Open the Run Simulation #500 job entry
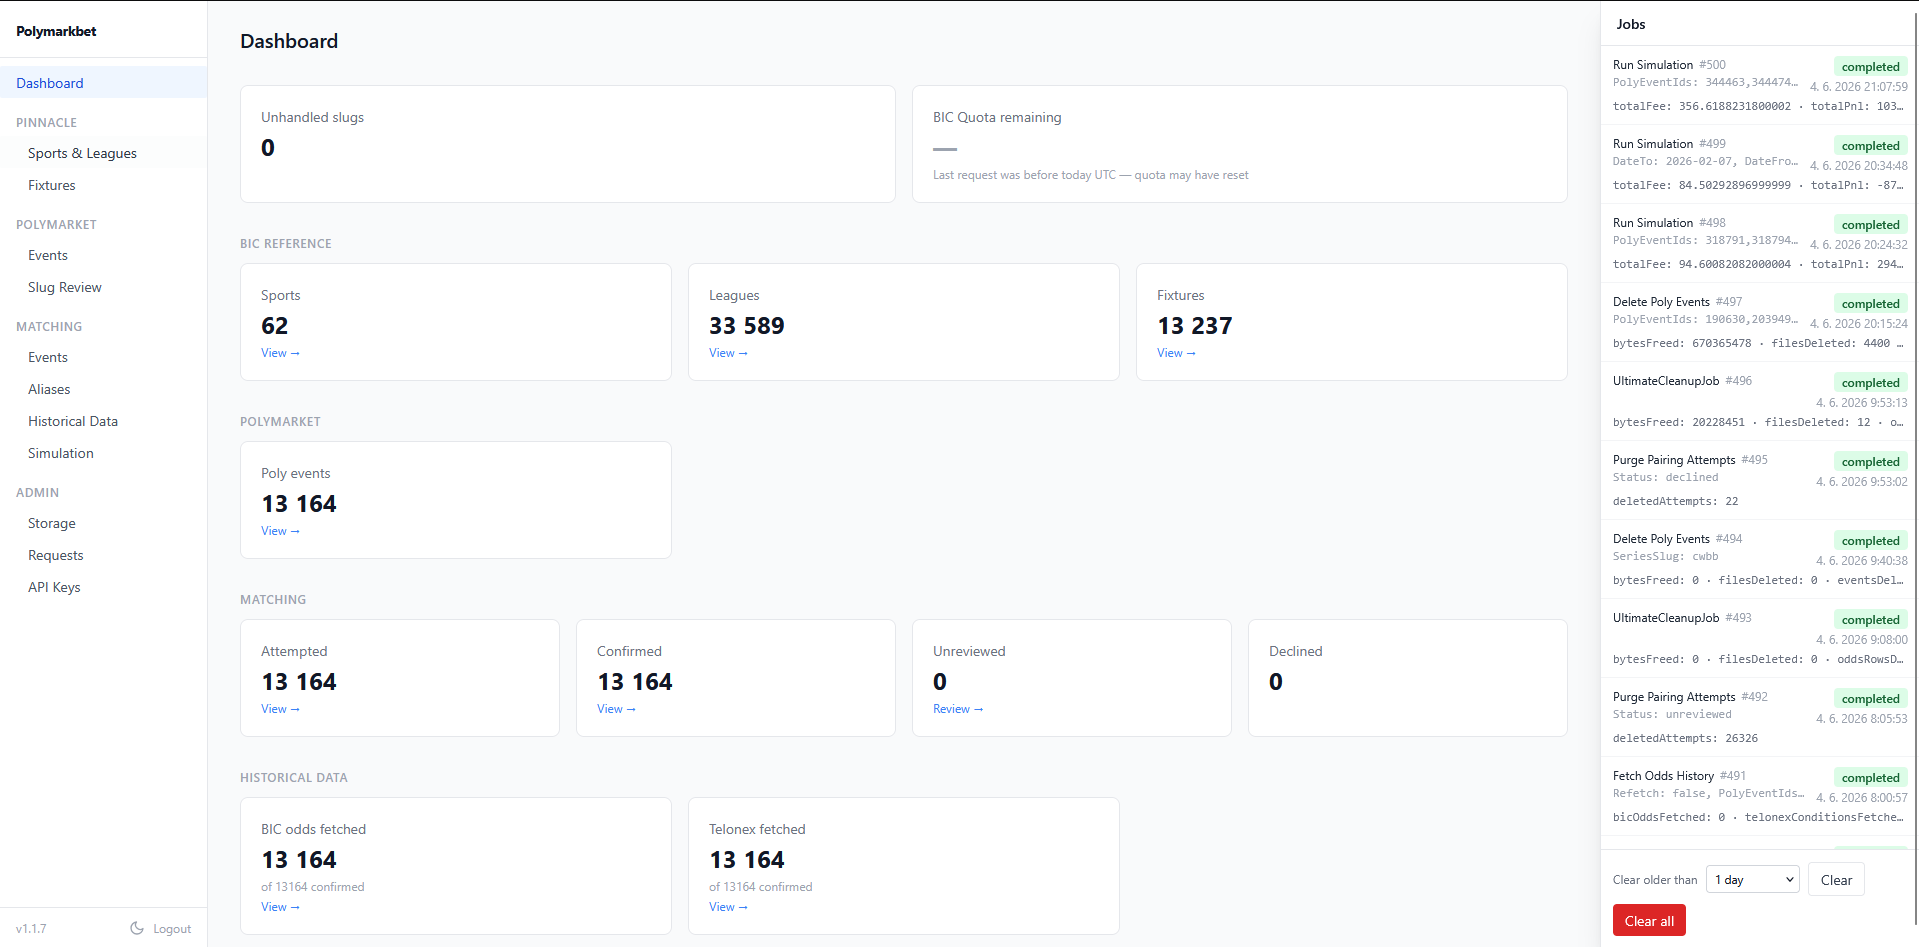Screen dimensions: 1919x947 (x=1760, y=85)
